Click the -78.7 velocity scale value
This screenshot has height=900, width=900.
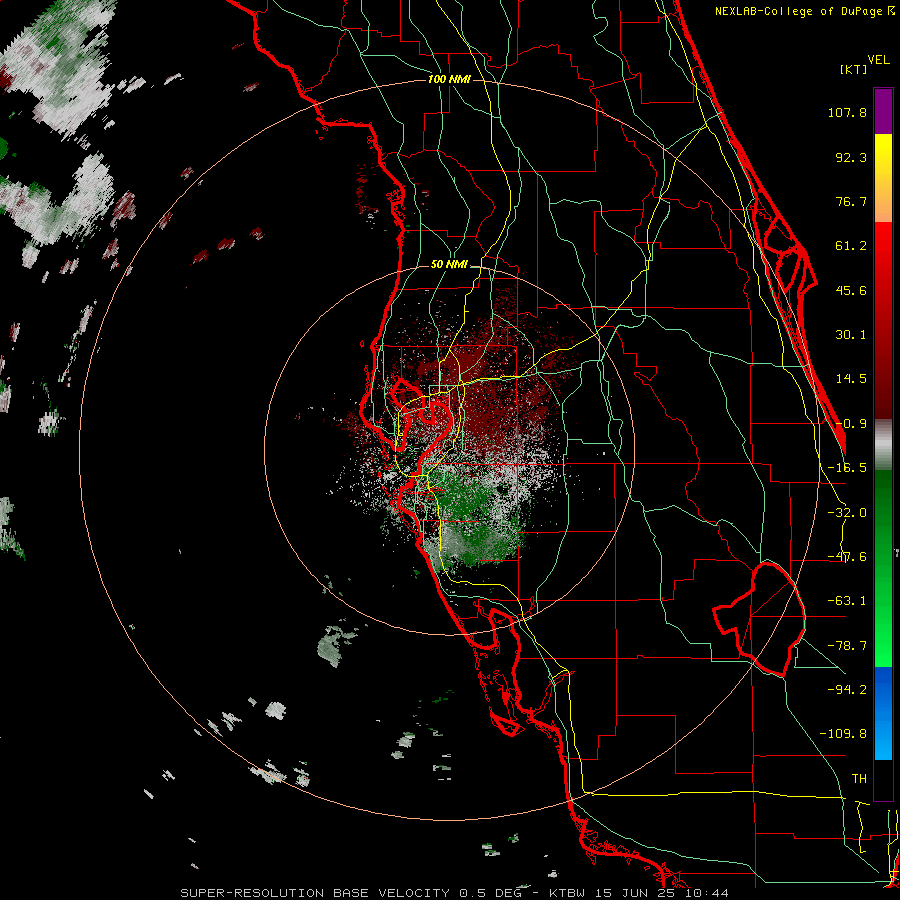point(847,646)
